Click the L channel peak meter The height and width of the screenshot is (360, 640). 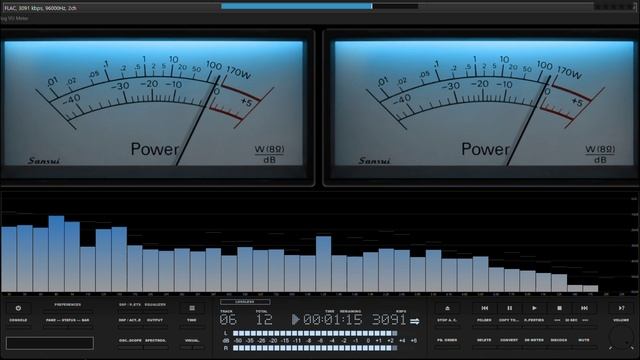pos(315,333)
